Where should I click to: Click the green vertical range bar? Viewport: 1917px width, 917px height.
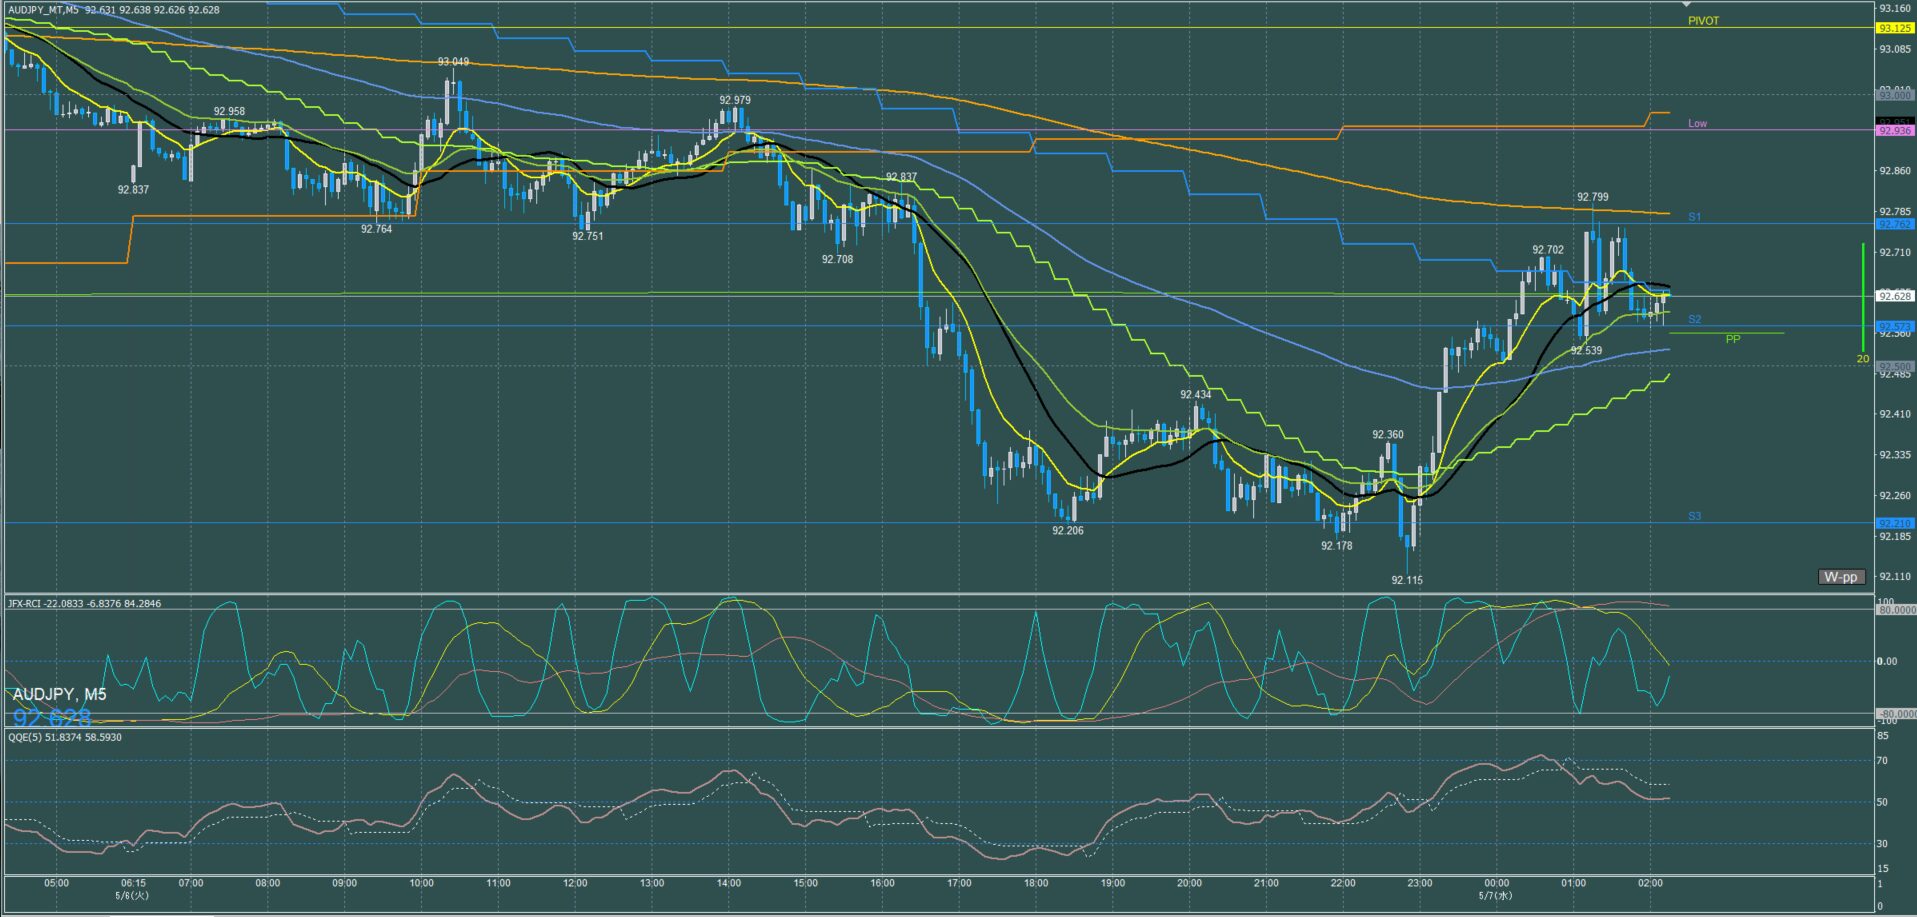tap(1863, 297)
